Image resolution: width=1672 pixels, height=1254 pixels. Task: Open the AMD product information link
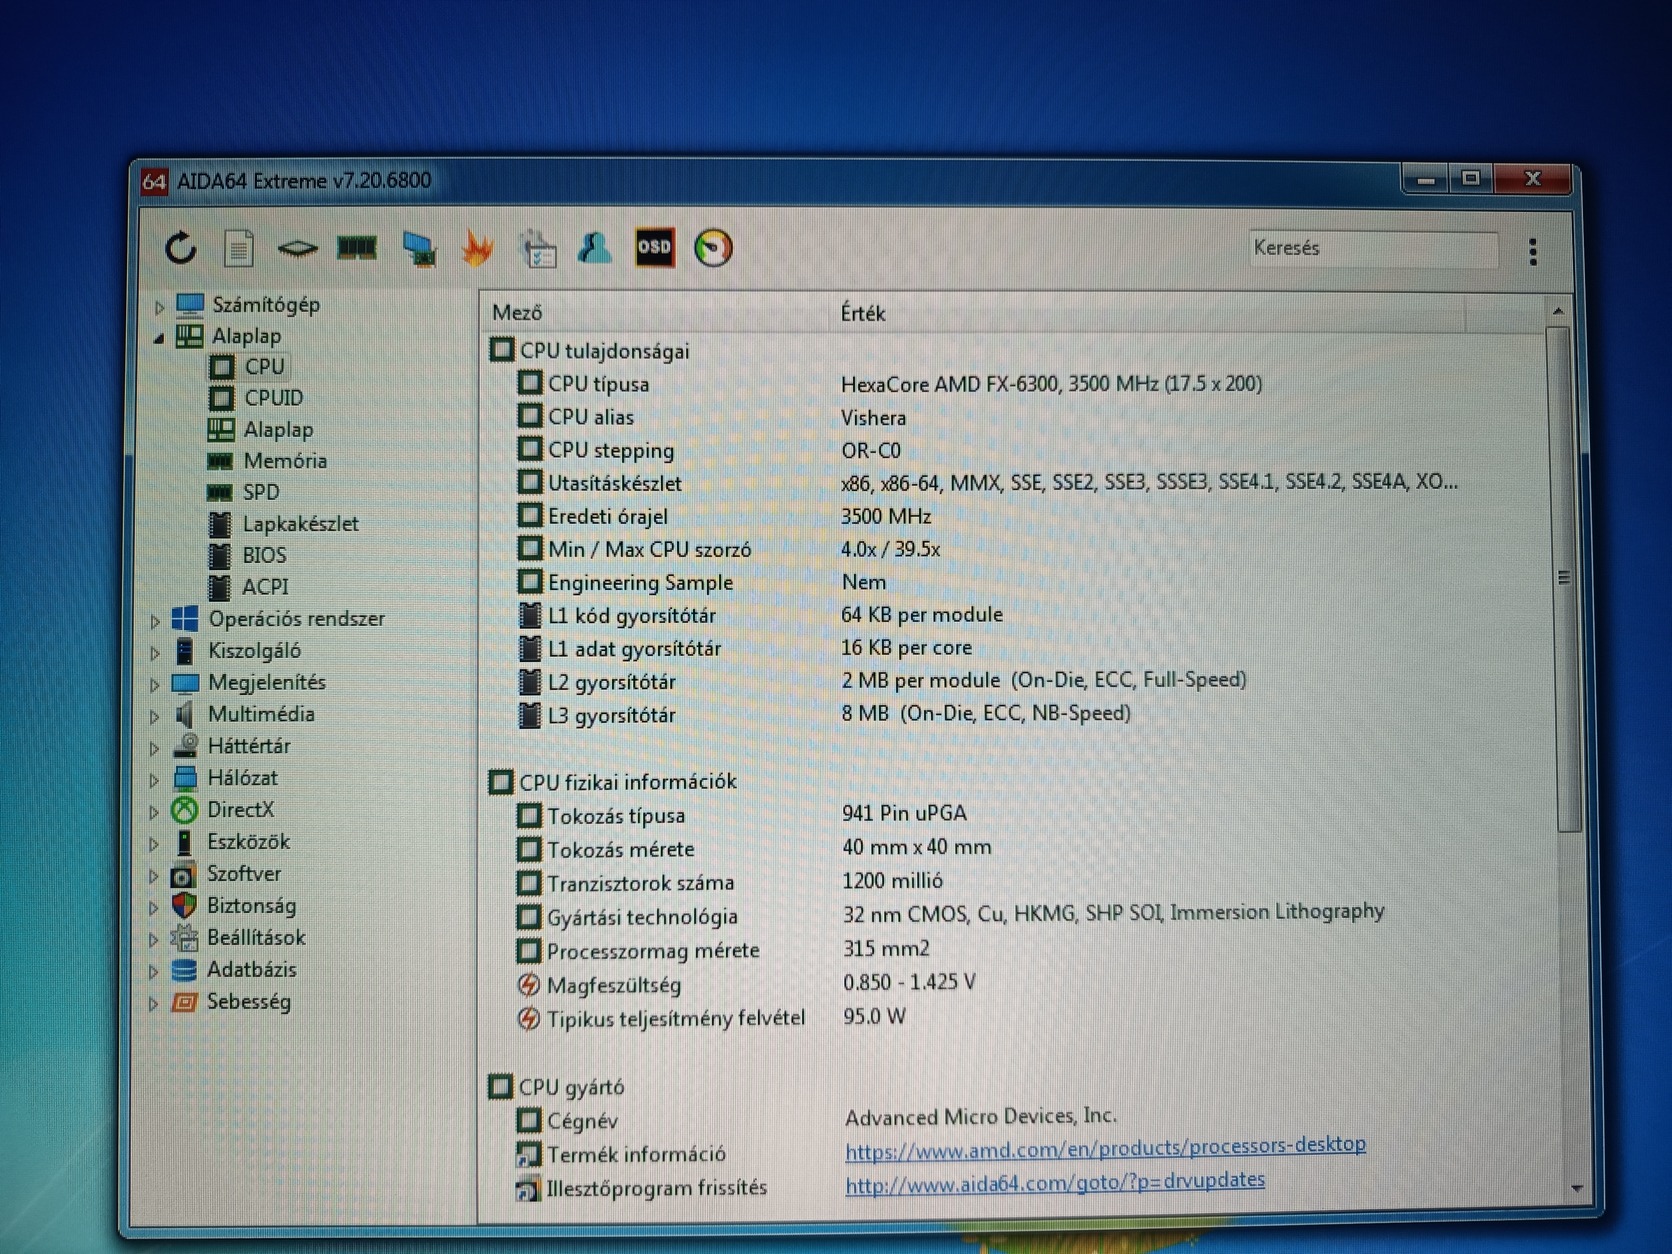point(1105,1147)
